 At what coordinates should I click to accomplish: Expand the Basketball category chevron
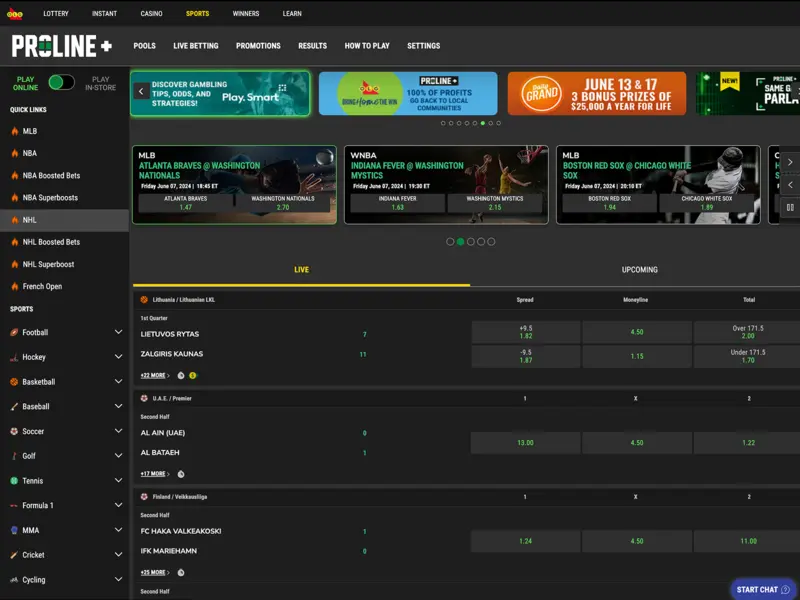118,382
